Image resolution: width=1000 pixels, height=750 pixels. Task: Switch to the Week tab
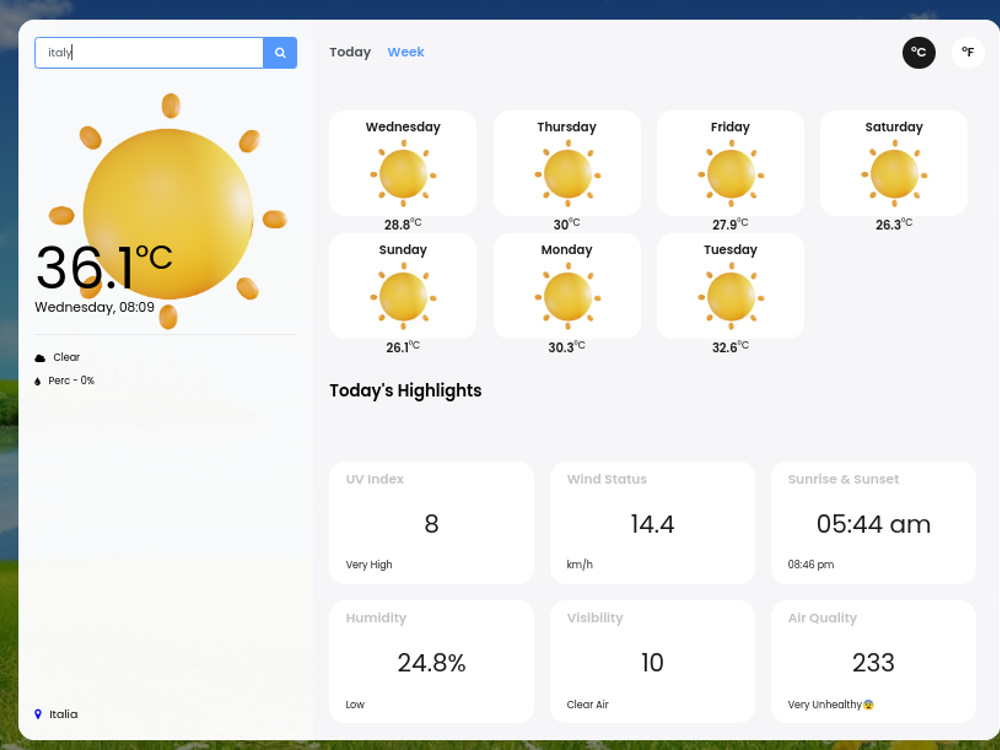[x=406, y=52]
